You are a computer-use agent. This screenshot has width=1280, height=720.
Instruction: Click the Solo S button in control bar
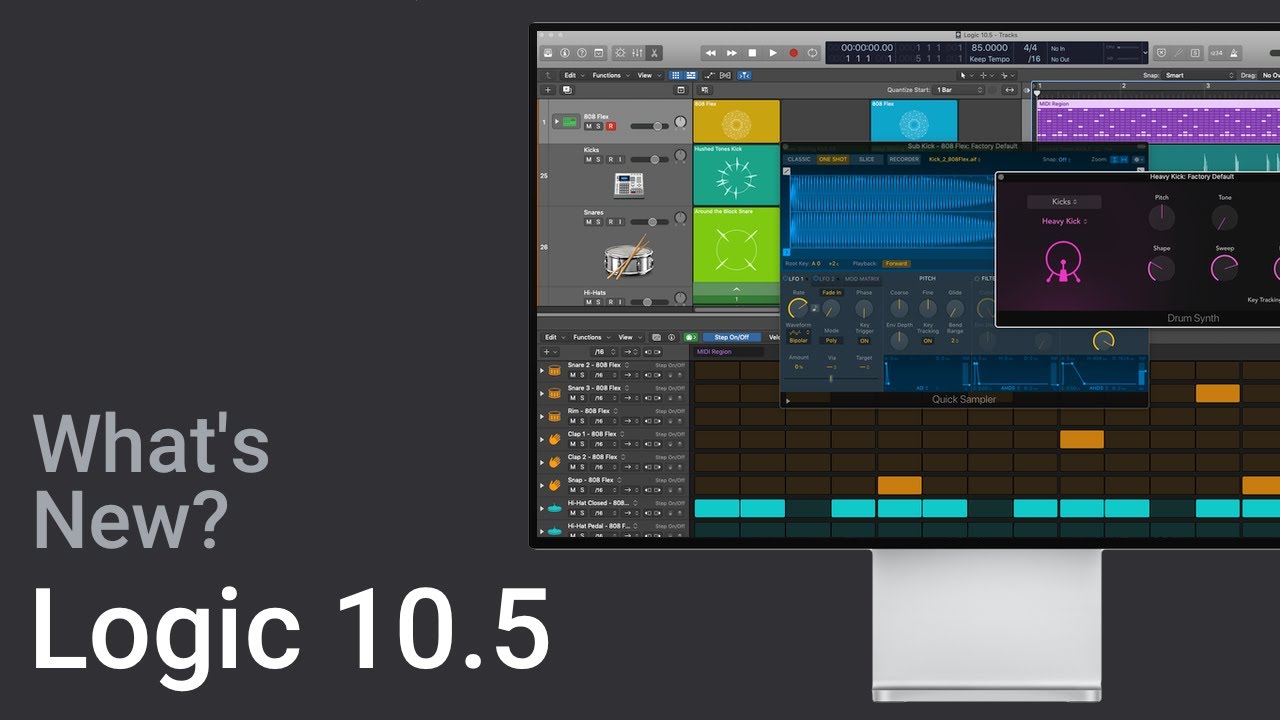(x=1196, y=53)
